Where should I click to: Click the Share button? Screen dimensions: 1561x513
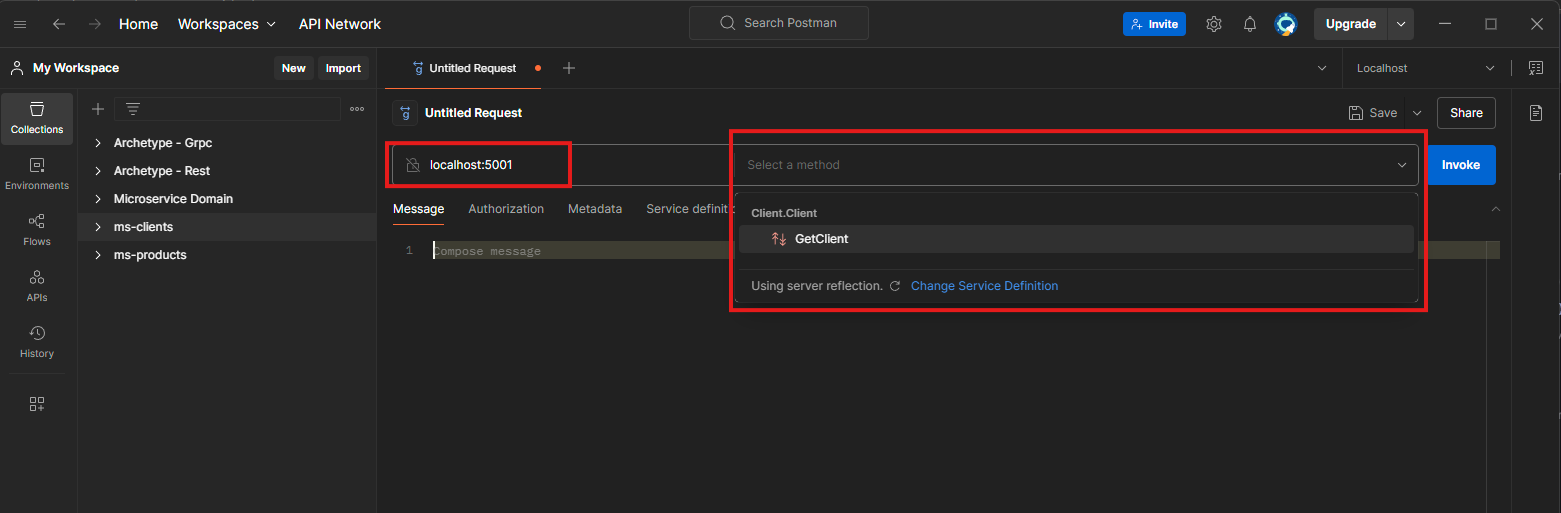(x=1466, y=113)
